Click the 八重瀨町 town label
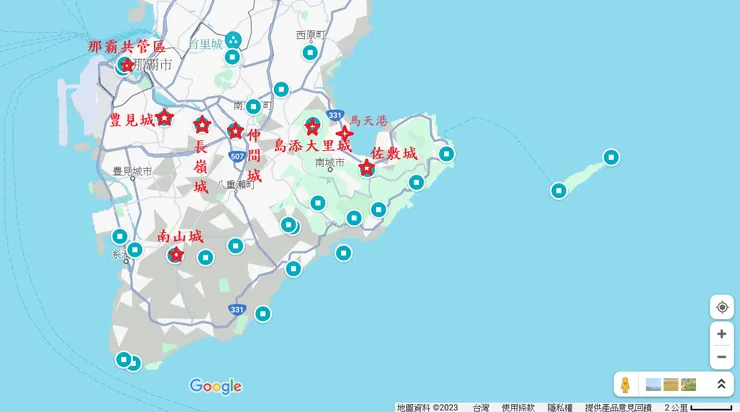The image size is (740, 412). tap(235, 185)
